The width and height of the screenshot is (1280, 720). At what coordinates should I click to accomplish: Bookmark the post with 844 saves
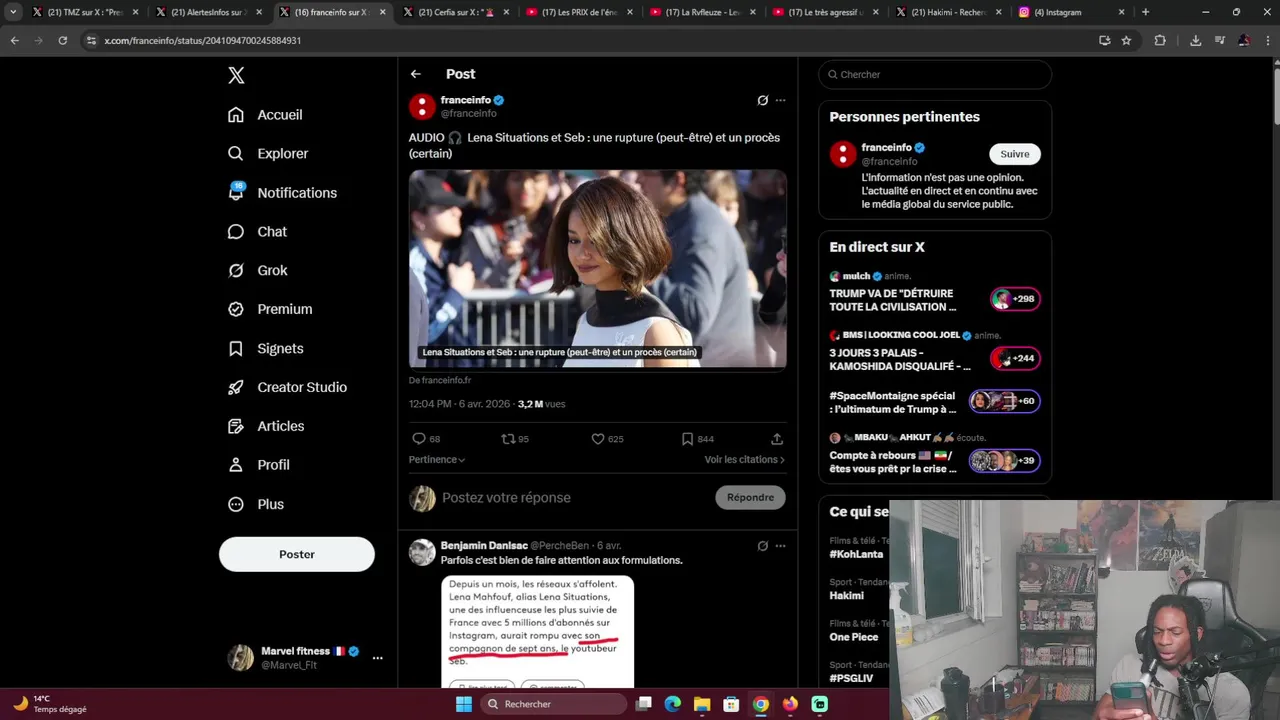pyautogui.click(x=697, y=439)
